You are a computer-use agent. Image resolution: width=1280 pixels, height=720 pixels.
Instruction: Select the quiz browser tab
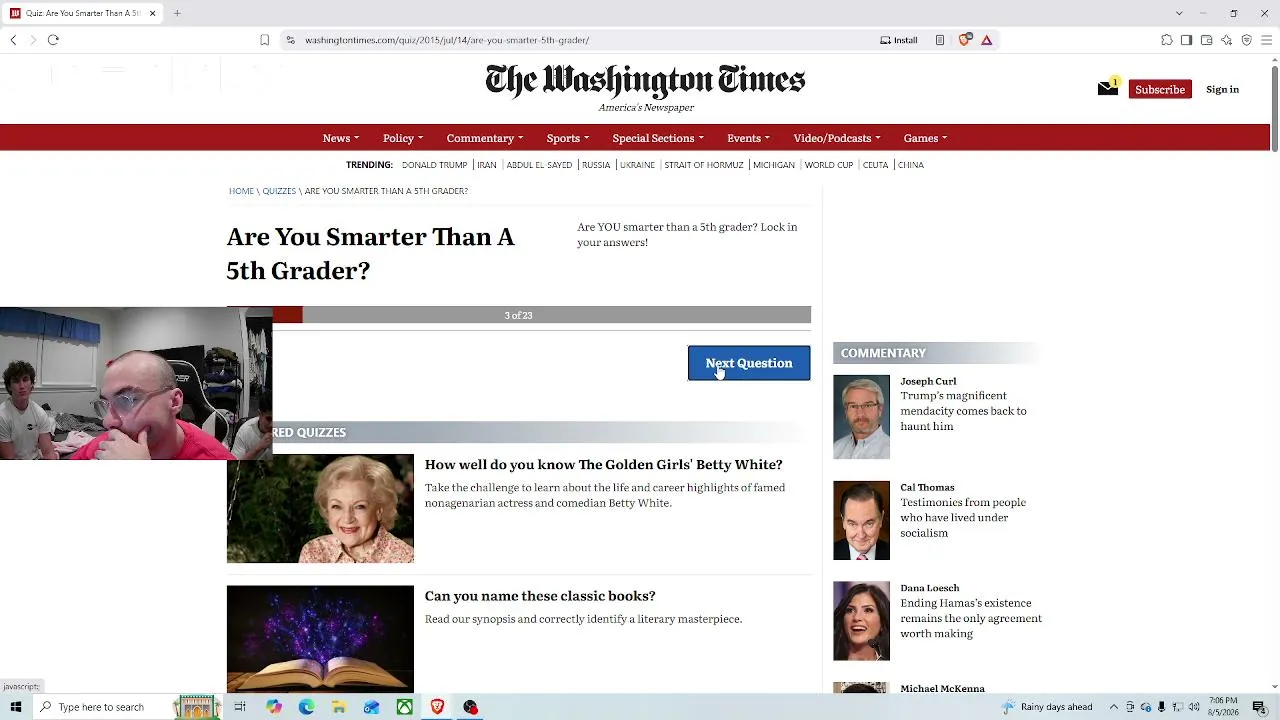click(83, 13)
